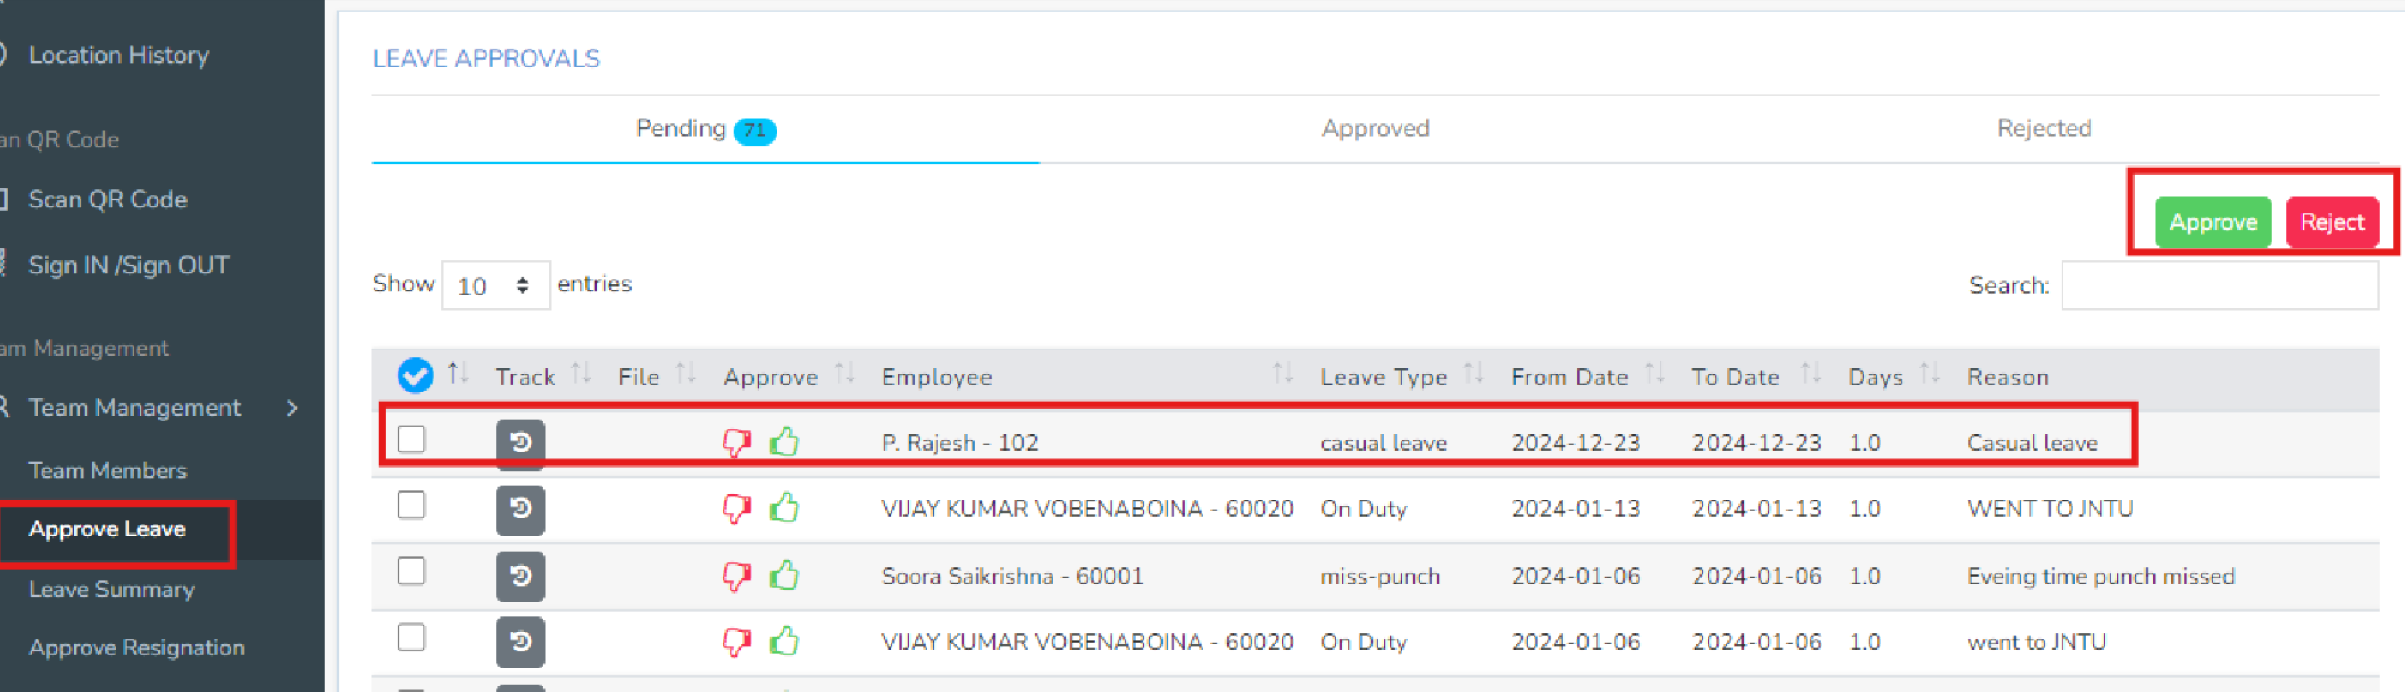Open Approve Resignation in sidebar
Image resolution: width=2407 pixels, height=695 pixels.
[137, 648]
